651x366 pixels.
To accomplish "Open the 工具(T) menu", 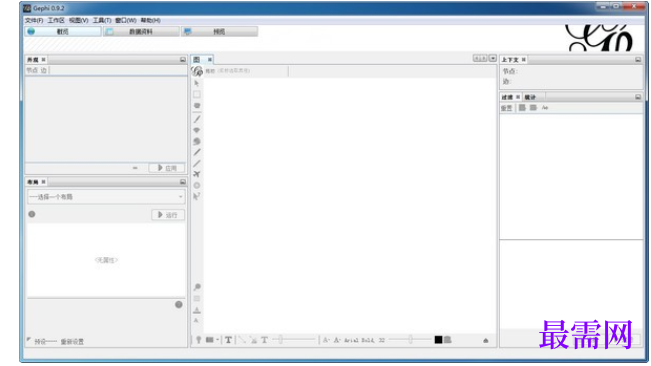I will pyautogui.click(x=102, y=20).
